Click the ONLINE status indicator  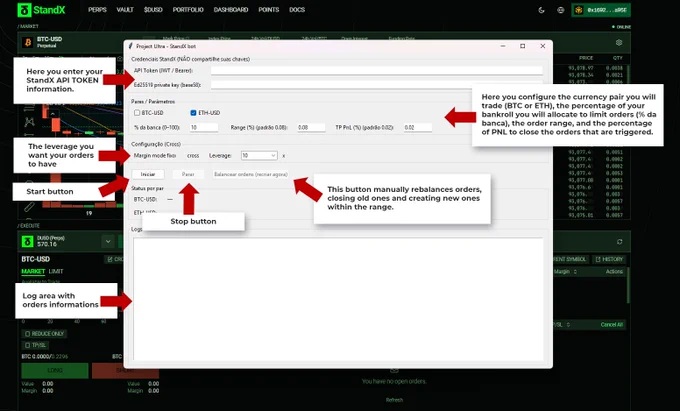click(621, 27)
